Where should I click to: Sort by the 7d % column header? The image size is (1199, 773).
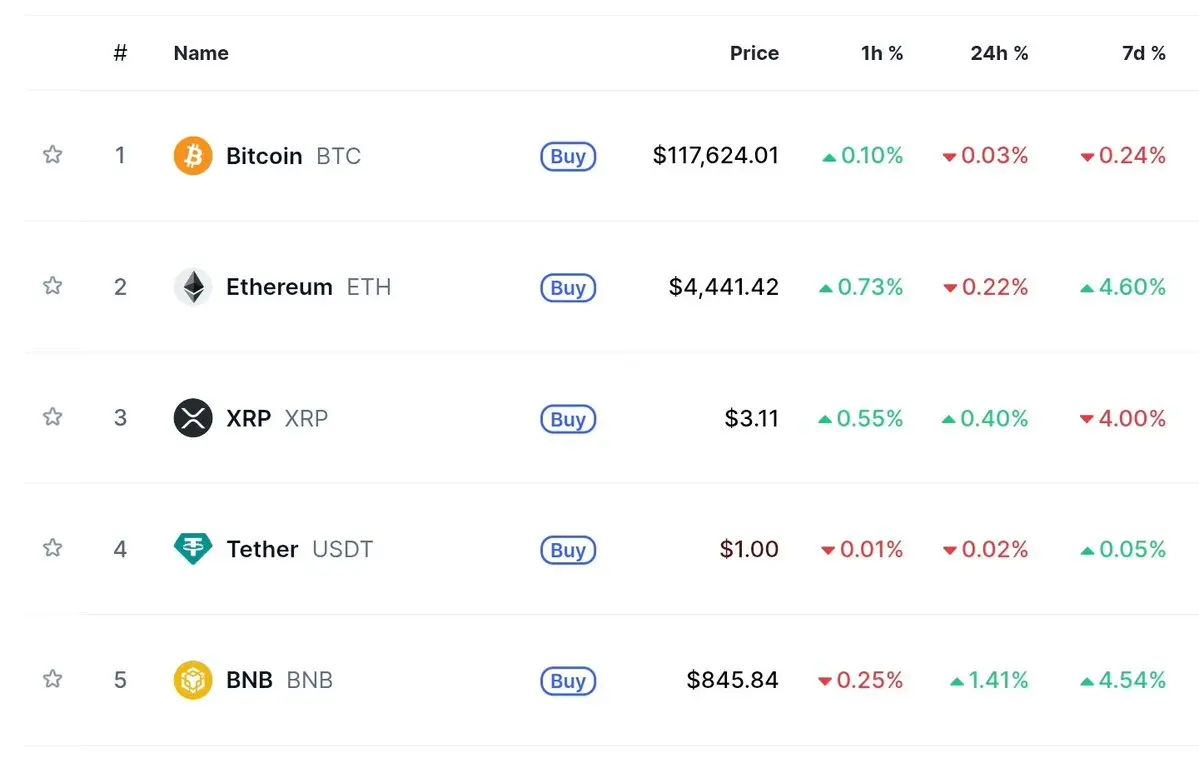[x=1143, y=53]
